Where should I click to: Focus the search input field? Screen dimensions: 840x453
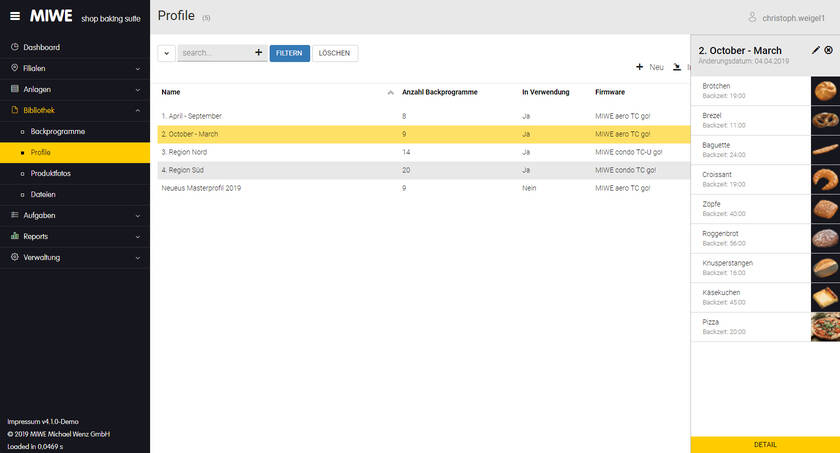point(214,53)
